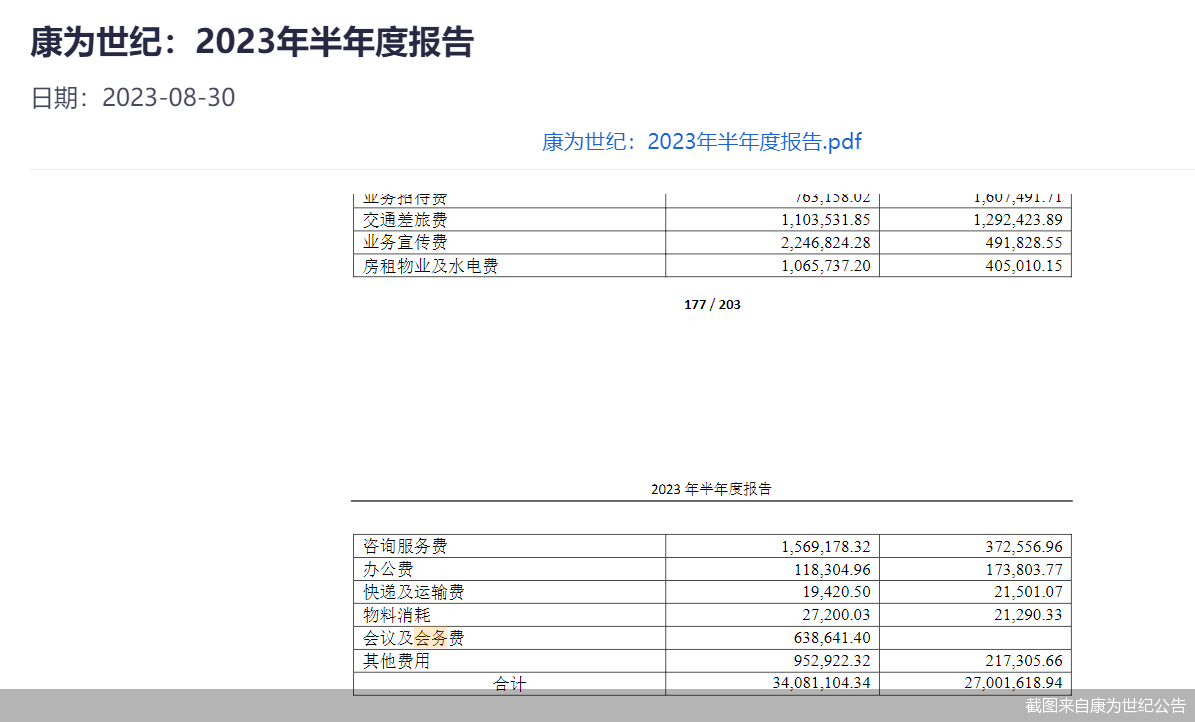Click the total value 34,081,104.34

[x=821, y=682]
